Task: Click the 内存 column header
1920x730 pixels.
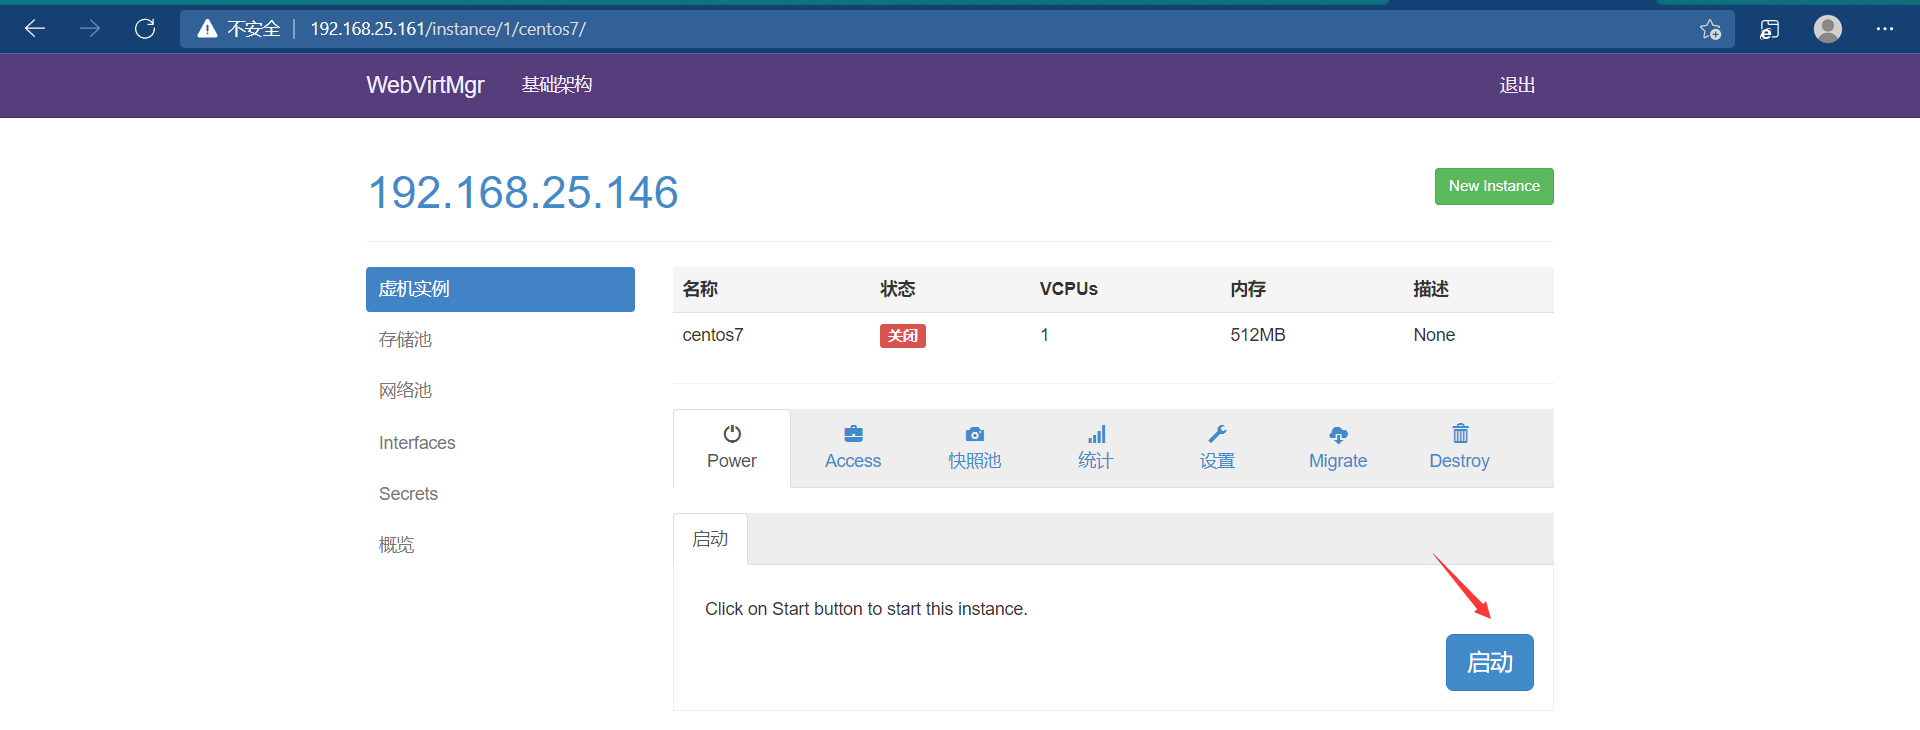Action: click(1248, 289)
